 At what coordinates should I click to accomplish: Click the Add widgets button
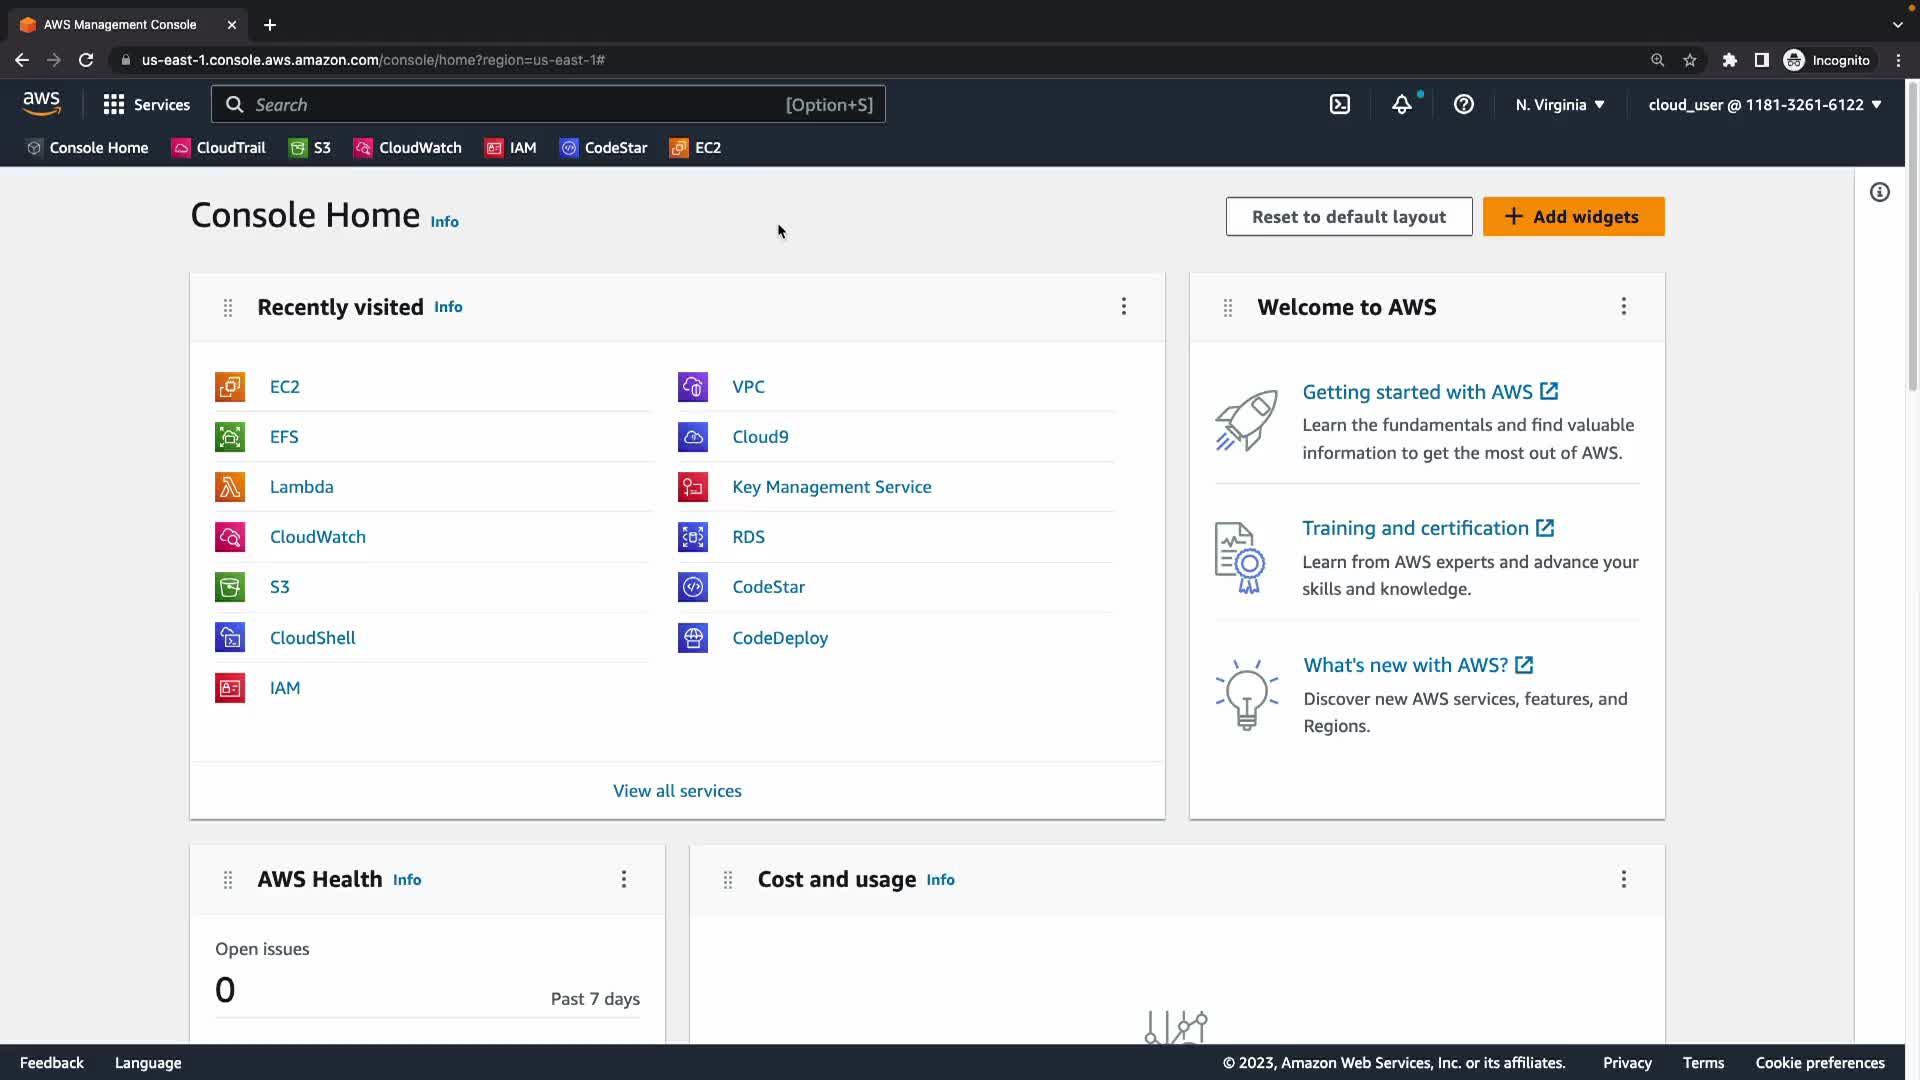pyautogui.click(x=1573, y=217)
